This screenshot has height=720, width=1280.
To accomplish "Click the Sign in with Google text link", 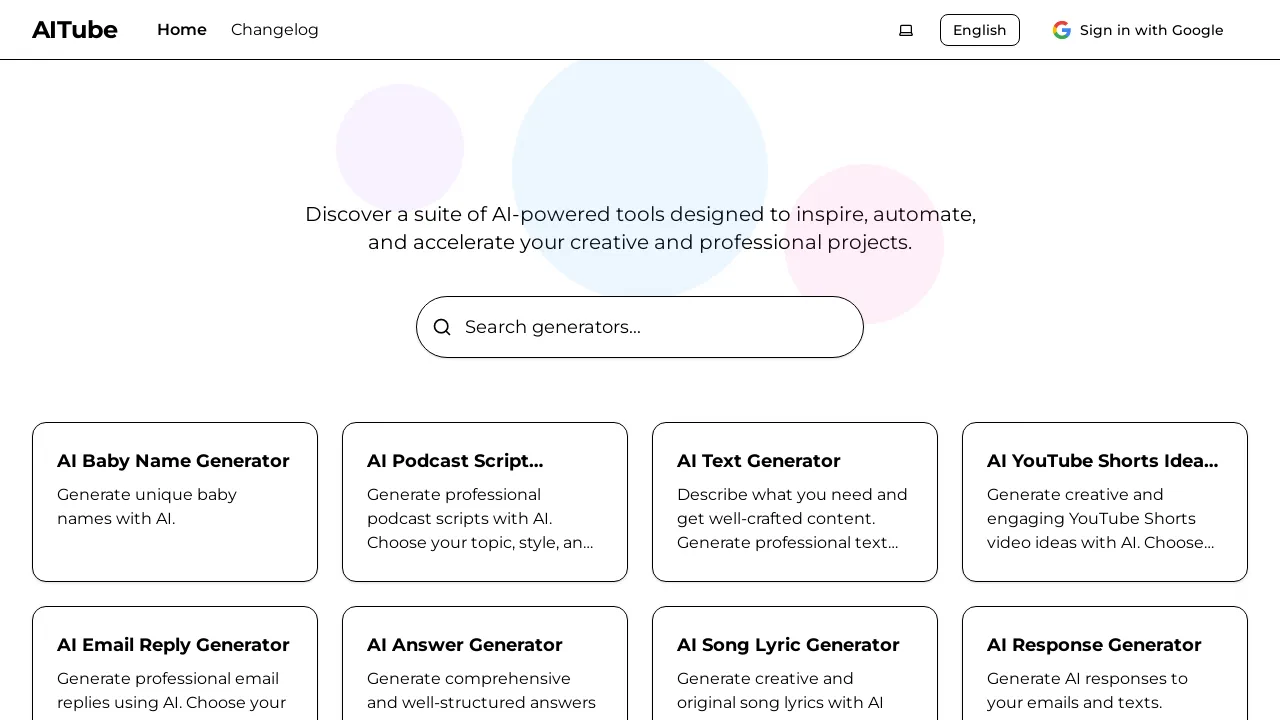I will coord(1151,30).
